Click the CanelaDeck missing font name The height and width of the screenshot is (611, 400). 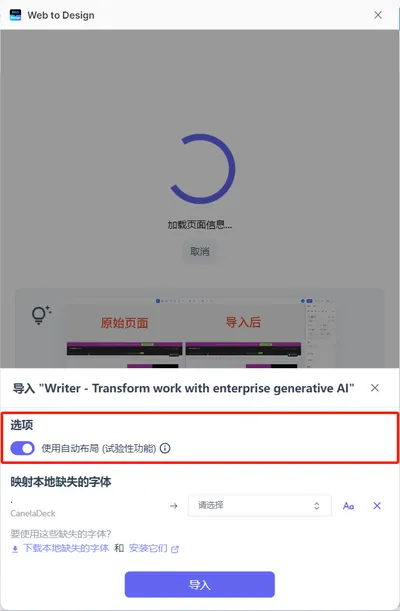pos(33,514)
